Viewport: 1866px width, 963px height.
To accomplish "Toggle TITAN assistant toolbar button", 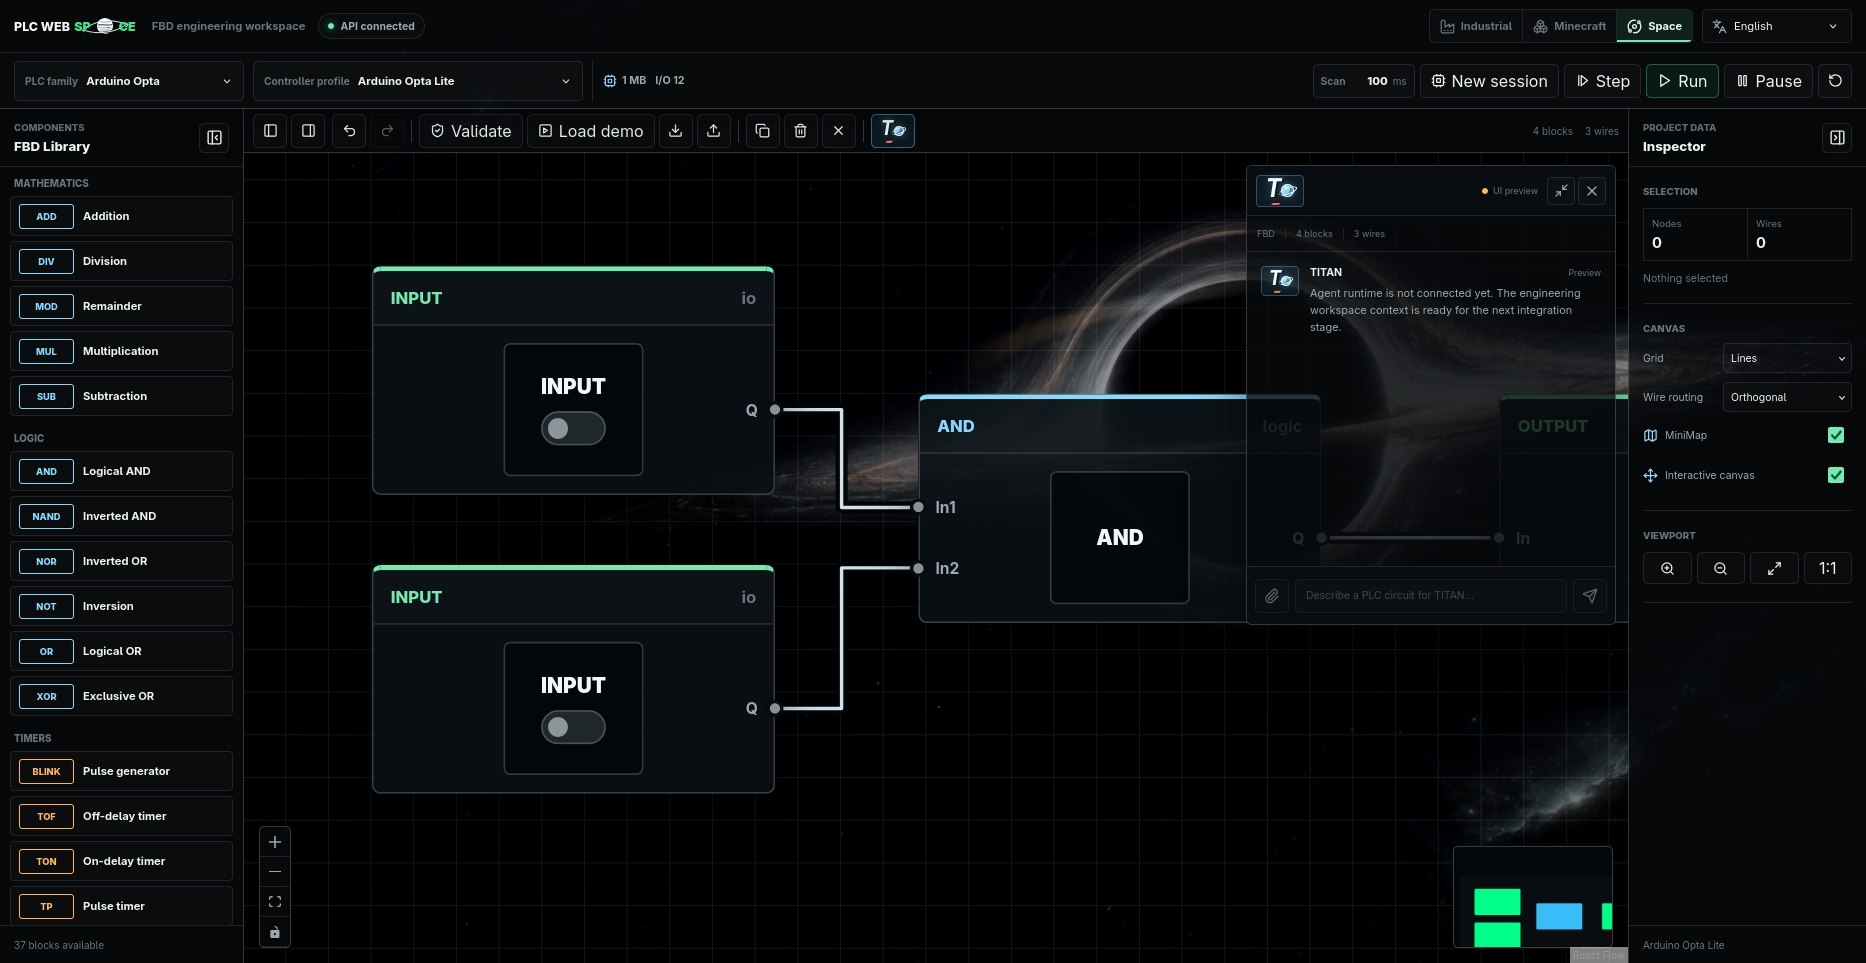I will [893, 131].
